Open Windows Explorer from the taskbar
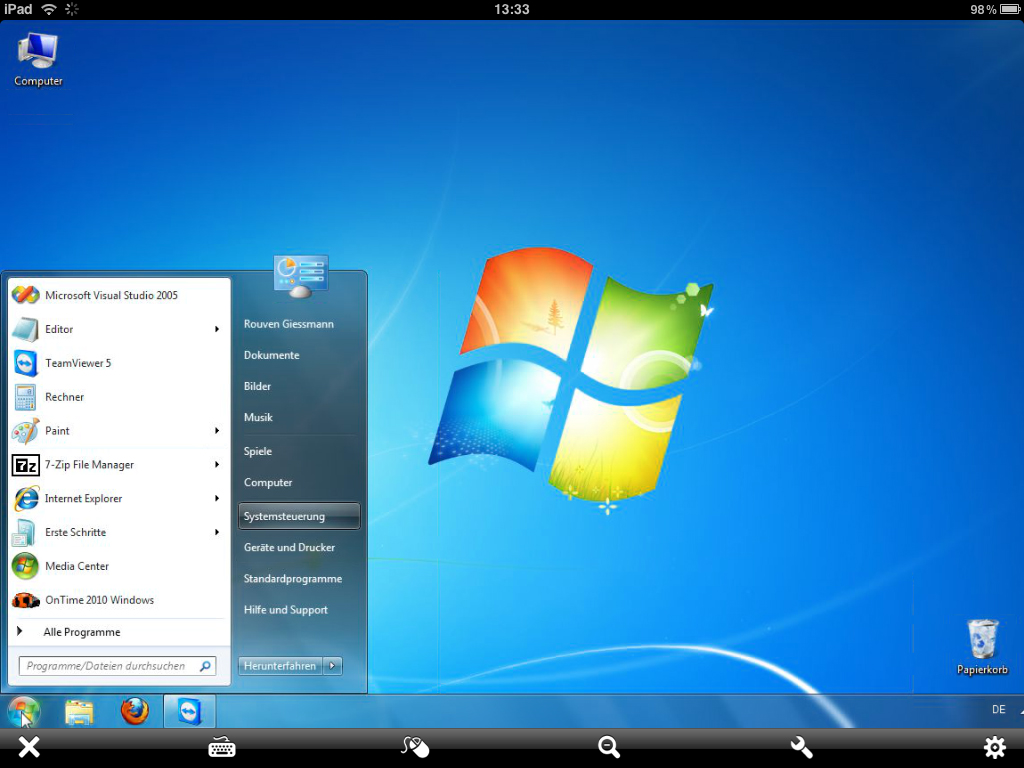The height and width of the screenshot is (768, 1024). pos(79,711)
